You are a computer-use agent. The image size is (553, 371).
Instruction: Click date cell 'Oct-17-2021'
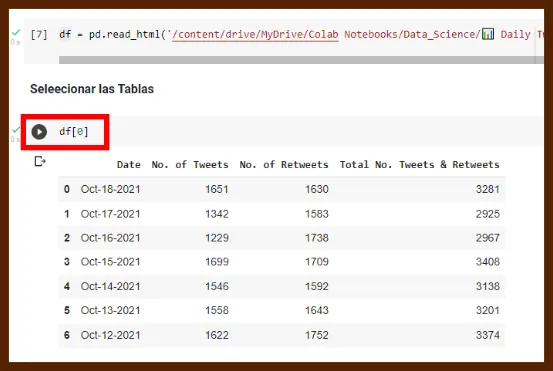pos(110,214)
